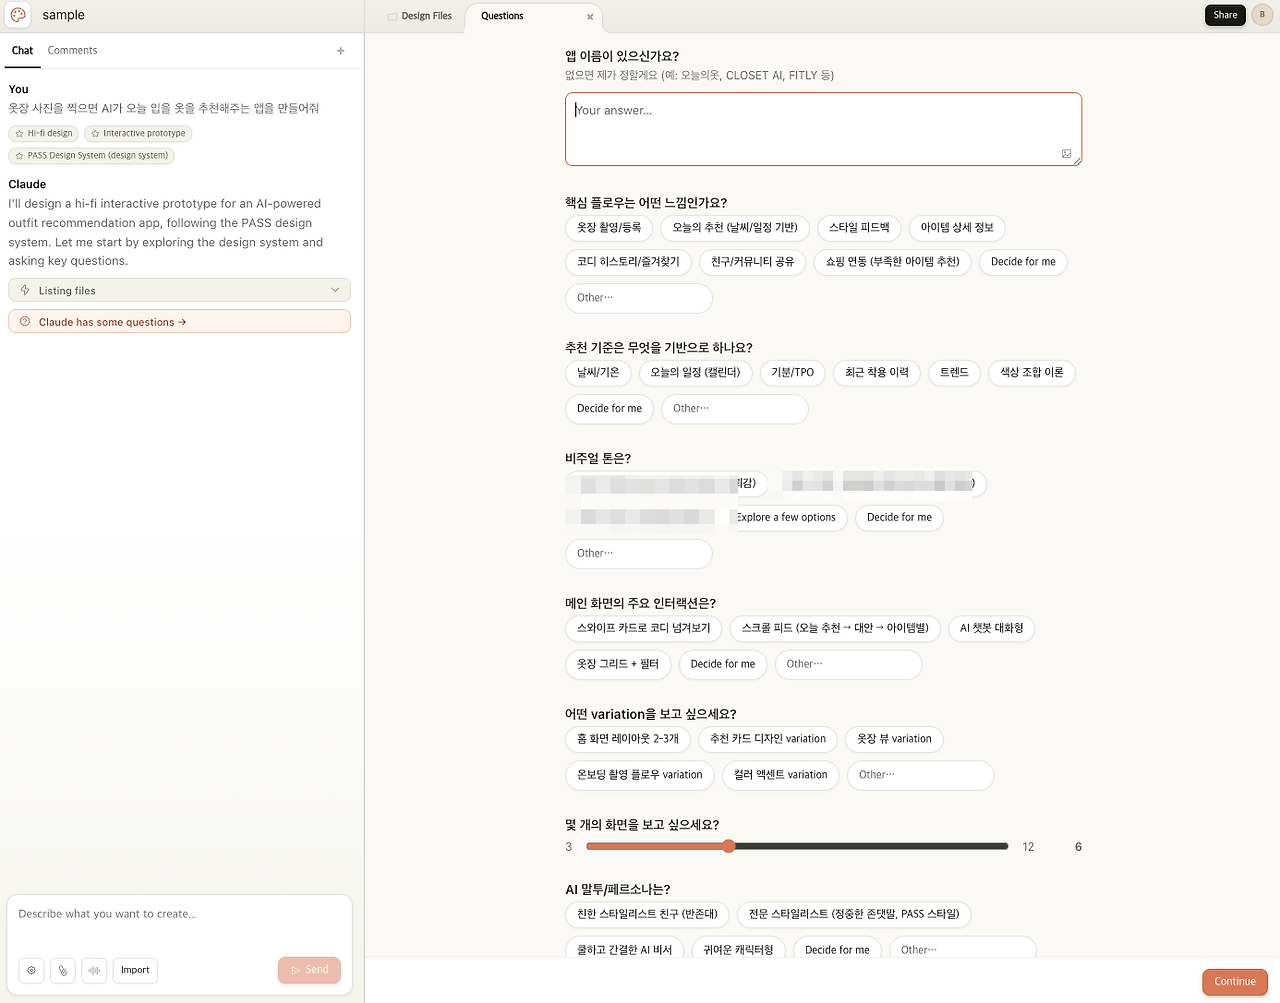Choose Decide for me under 핵심 플로우
Image resolution: width=1280 pixels, height=1003 pixels.
(1023, 262)
